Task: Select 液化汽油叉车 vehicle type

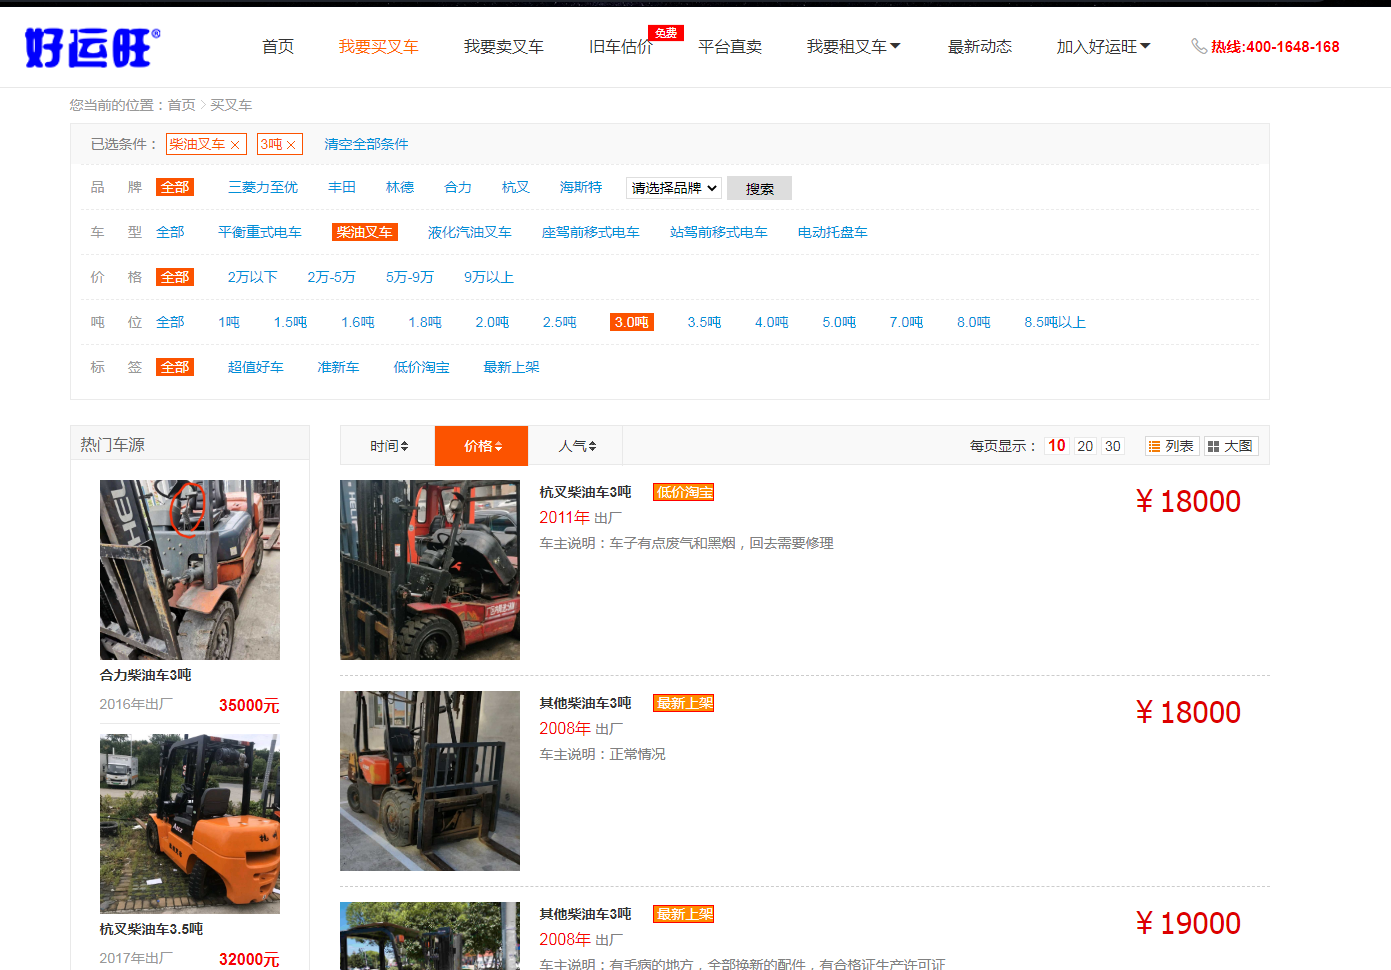Action: click(x=470, y=232)
